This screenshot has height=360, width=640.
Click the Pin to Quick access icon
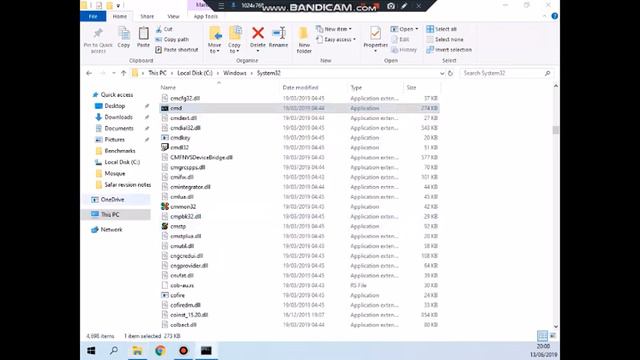pyautogui.click(x=98, y=33)
